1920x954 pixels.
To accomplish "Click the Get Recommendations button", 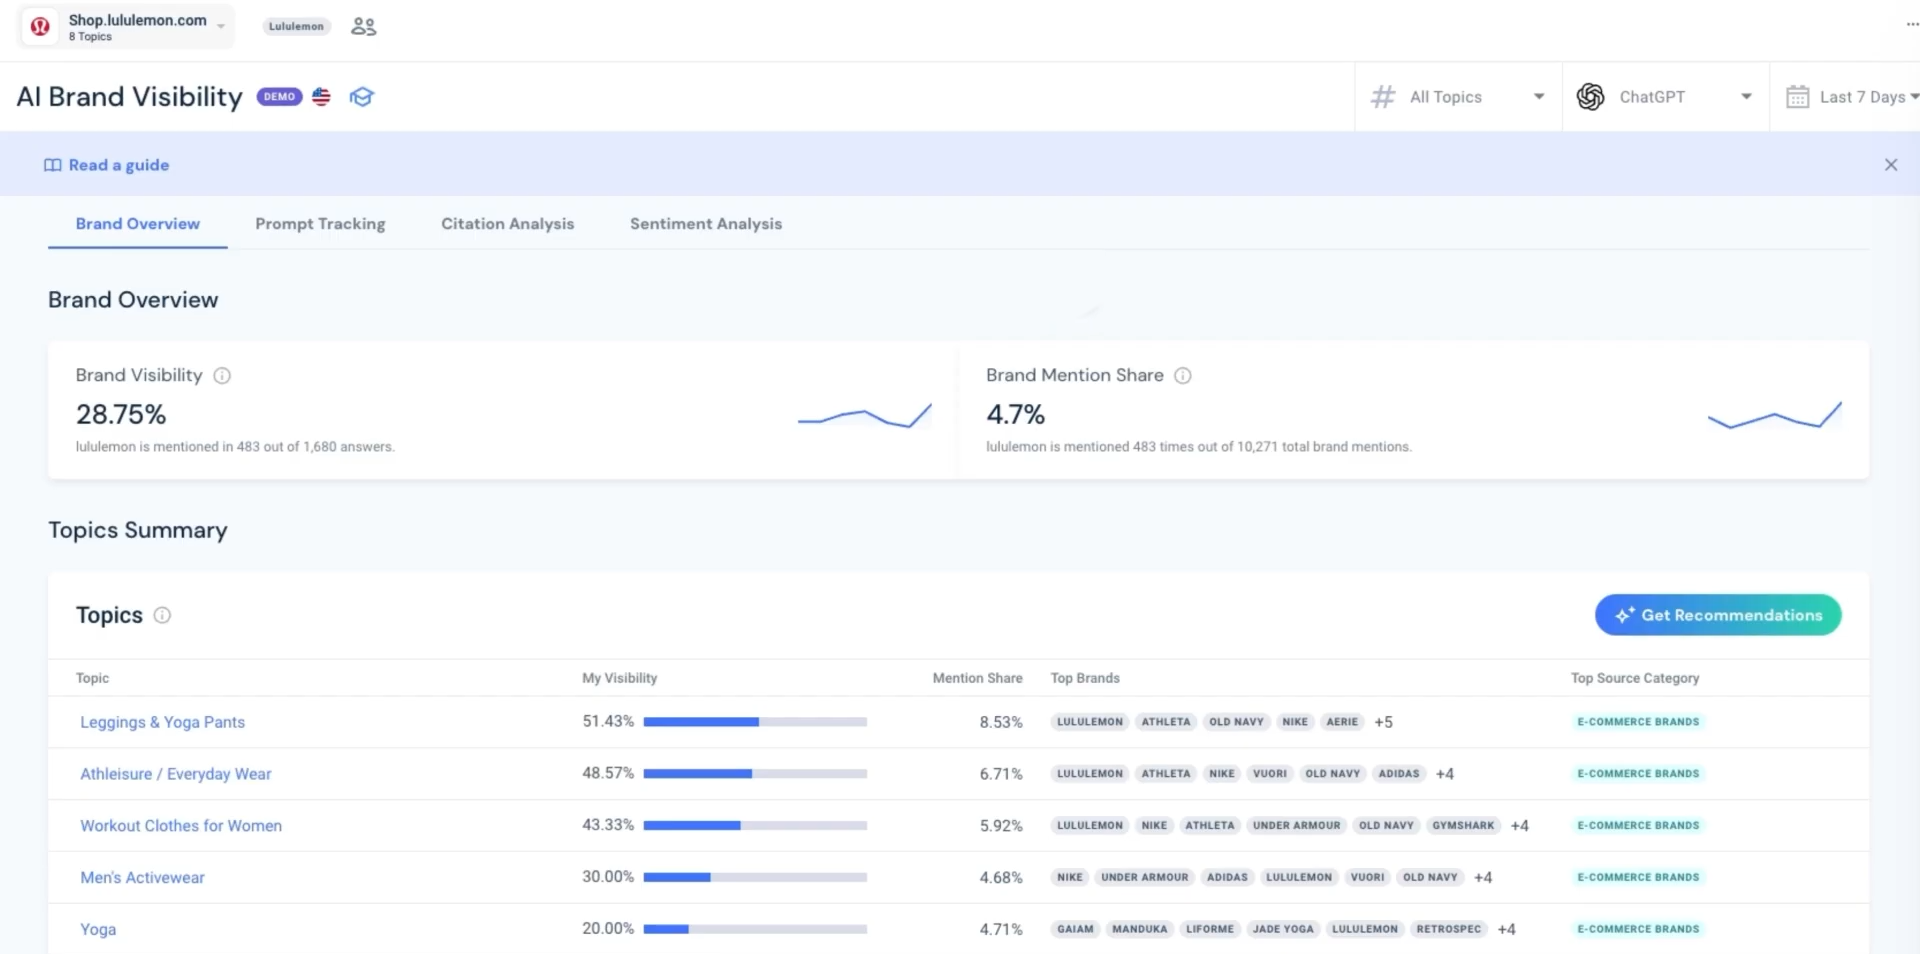I will pos(1717,615).
